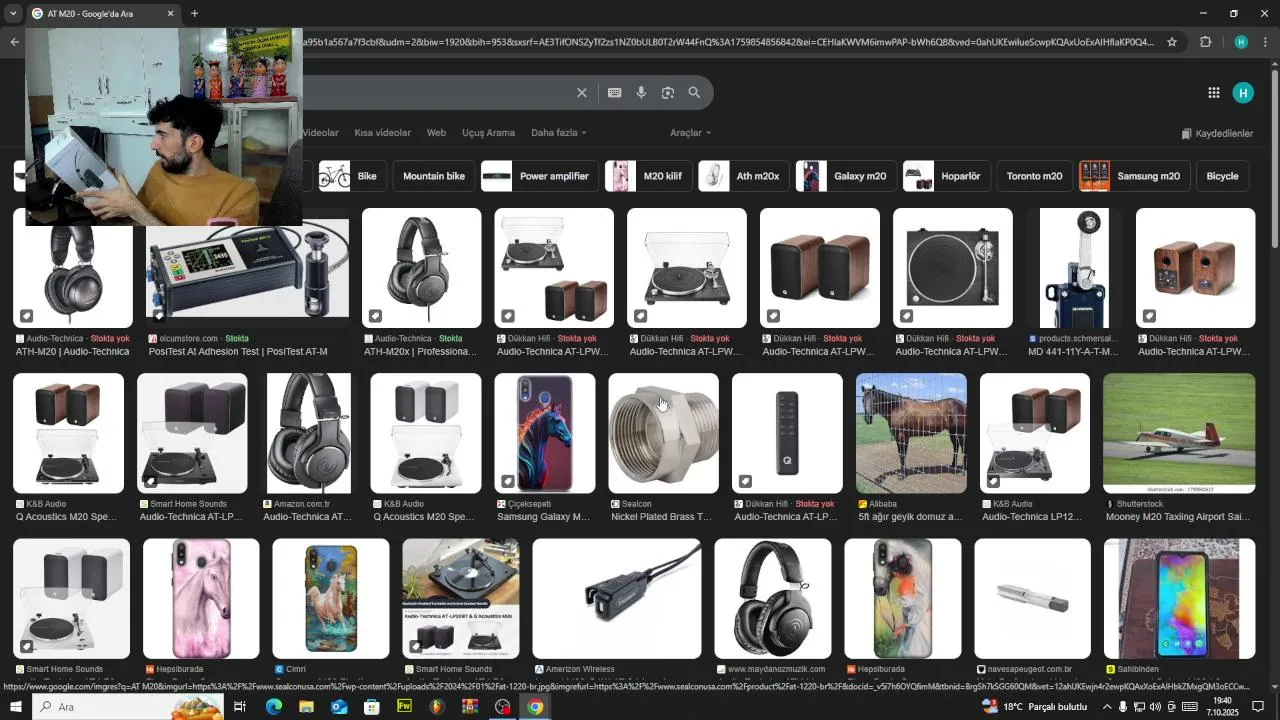
Task: Open the Google apps grid
Action: 1213,93
